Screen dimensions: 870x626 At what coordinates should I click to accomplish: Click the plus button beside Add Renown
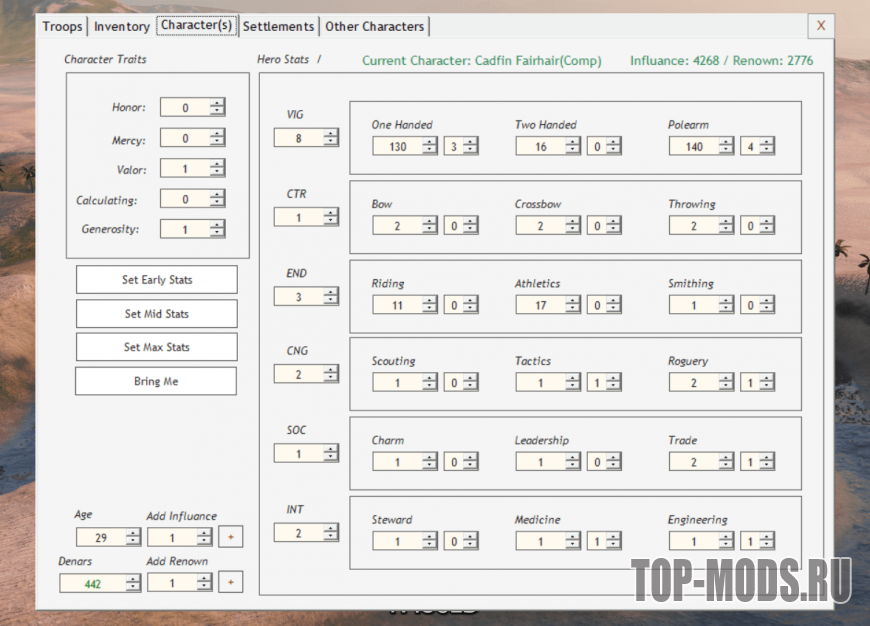point(230,582)
